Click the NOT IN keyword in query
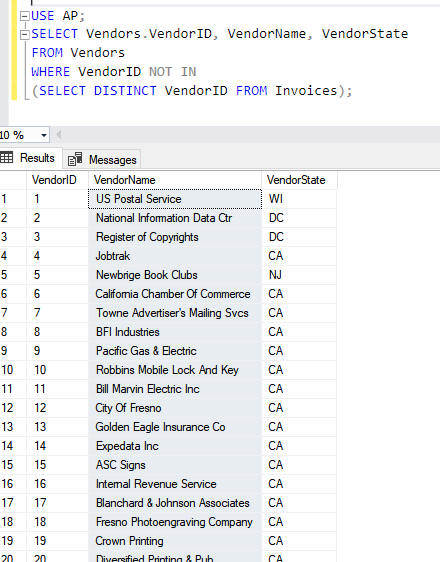Screen dimensions: 440x562 pyautogui.click(x=173, y=72)
